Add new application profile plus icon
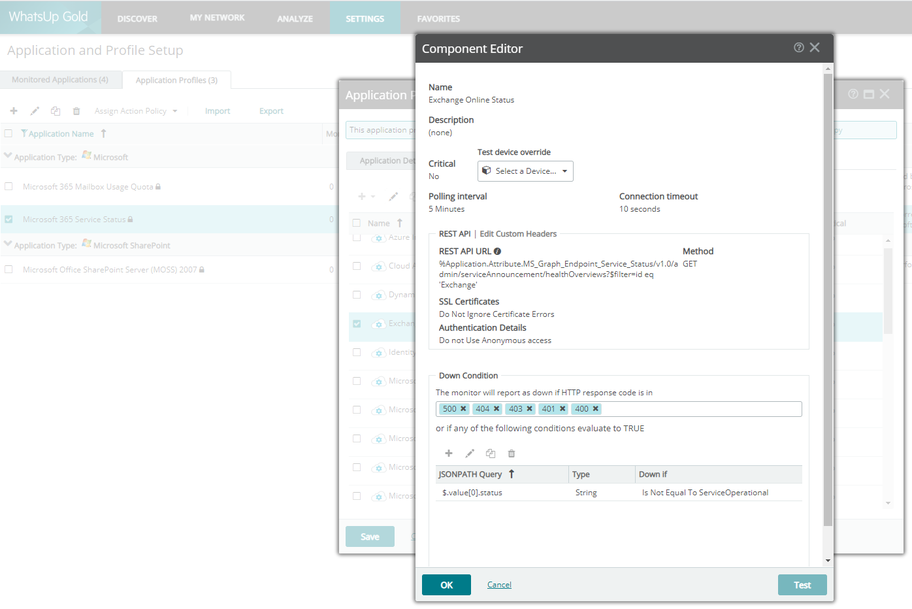The image size is (912, 609). pyautogui.click(x=13, y=111)
